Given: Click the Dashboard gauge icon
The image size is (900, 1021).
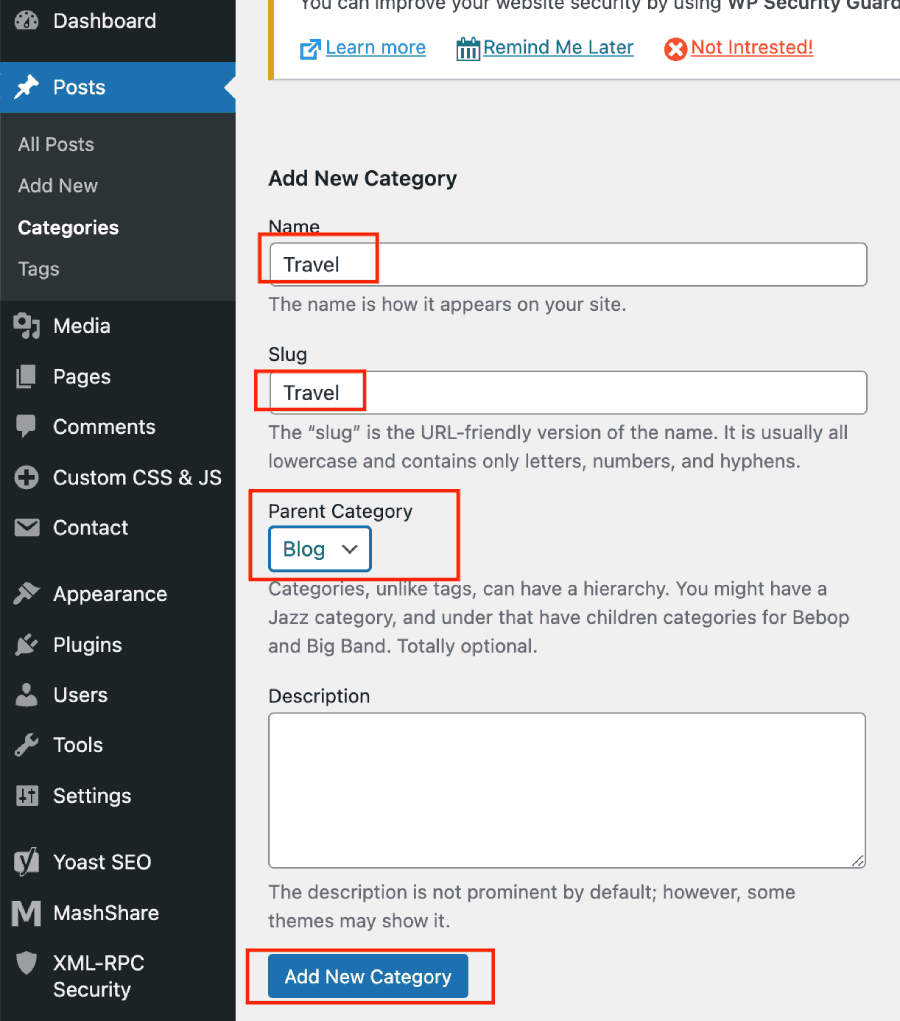Looking at the screenshot, I should pyautogui.click(x=26, y=20).
